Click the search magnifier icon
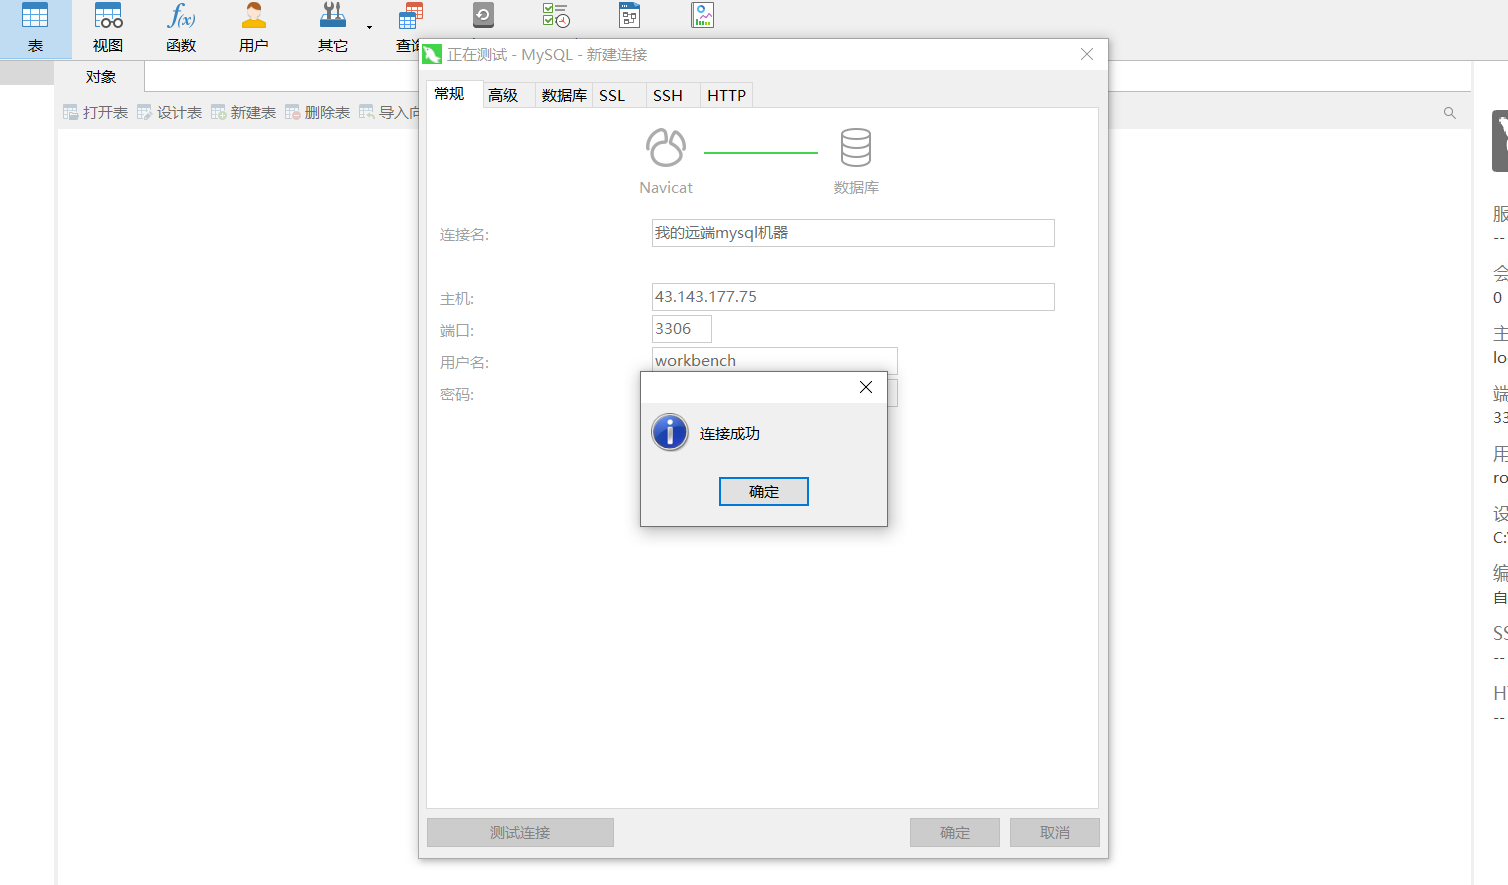 pyautogui.click(x=1450, y=113)
